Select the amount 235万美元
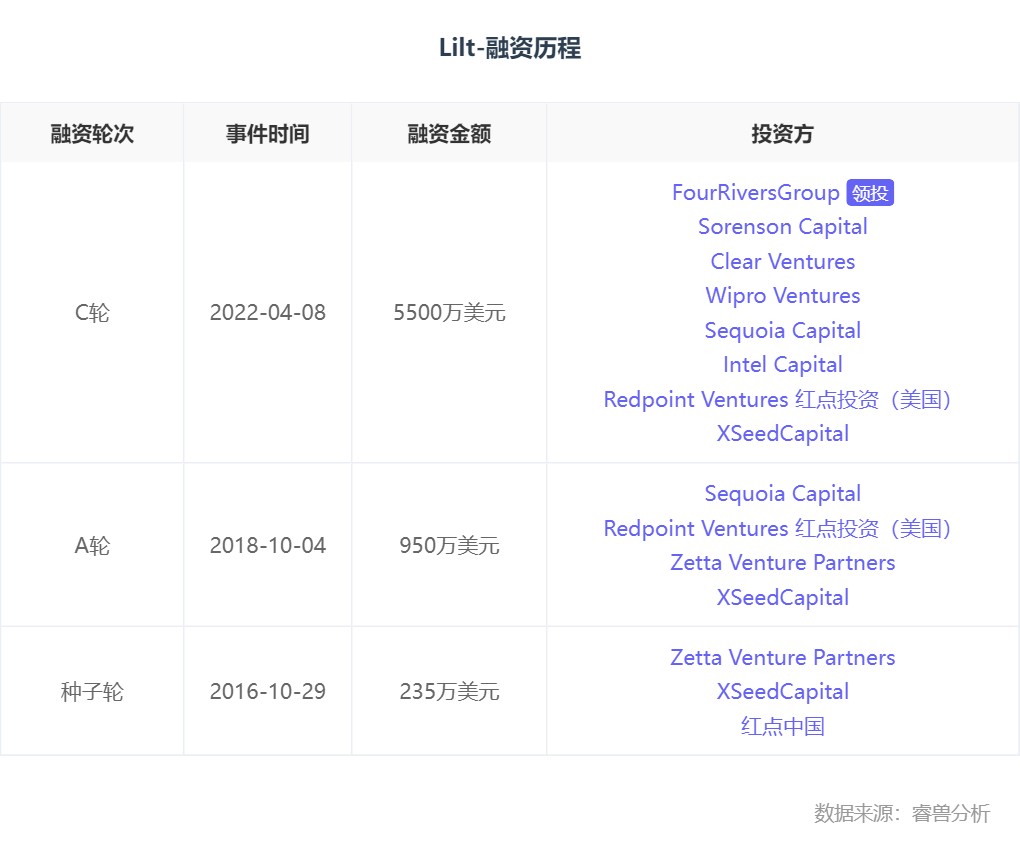The width and height of the screenshot is (1020, 865). point(449,691)
